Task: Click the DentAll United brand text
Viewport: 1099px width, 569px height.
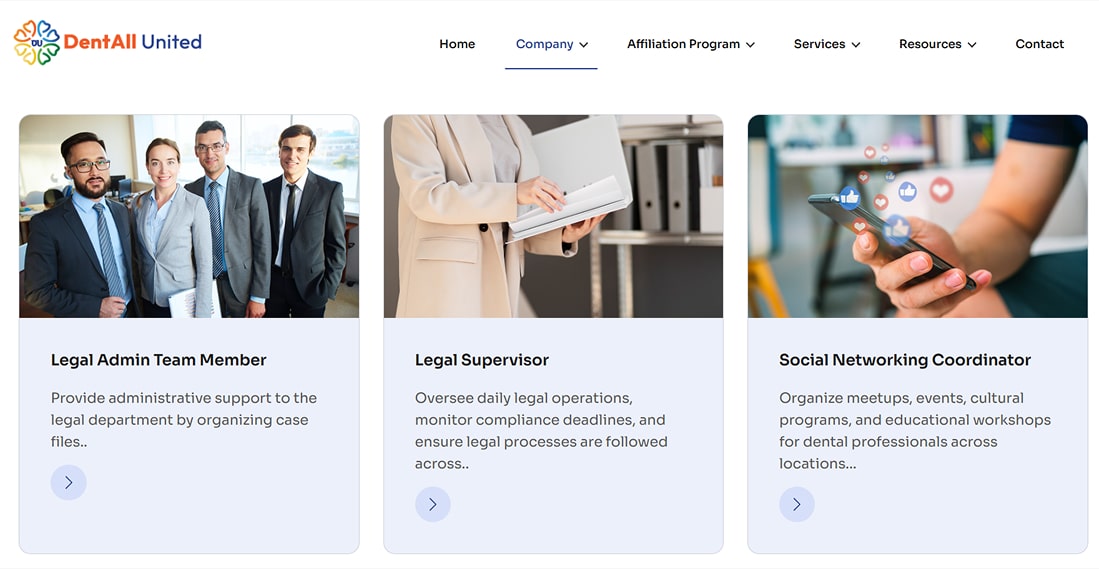Action: coord(133,42)
